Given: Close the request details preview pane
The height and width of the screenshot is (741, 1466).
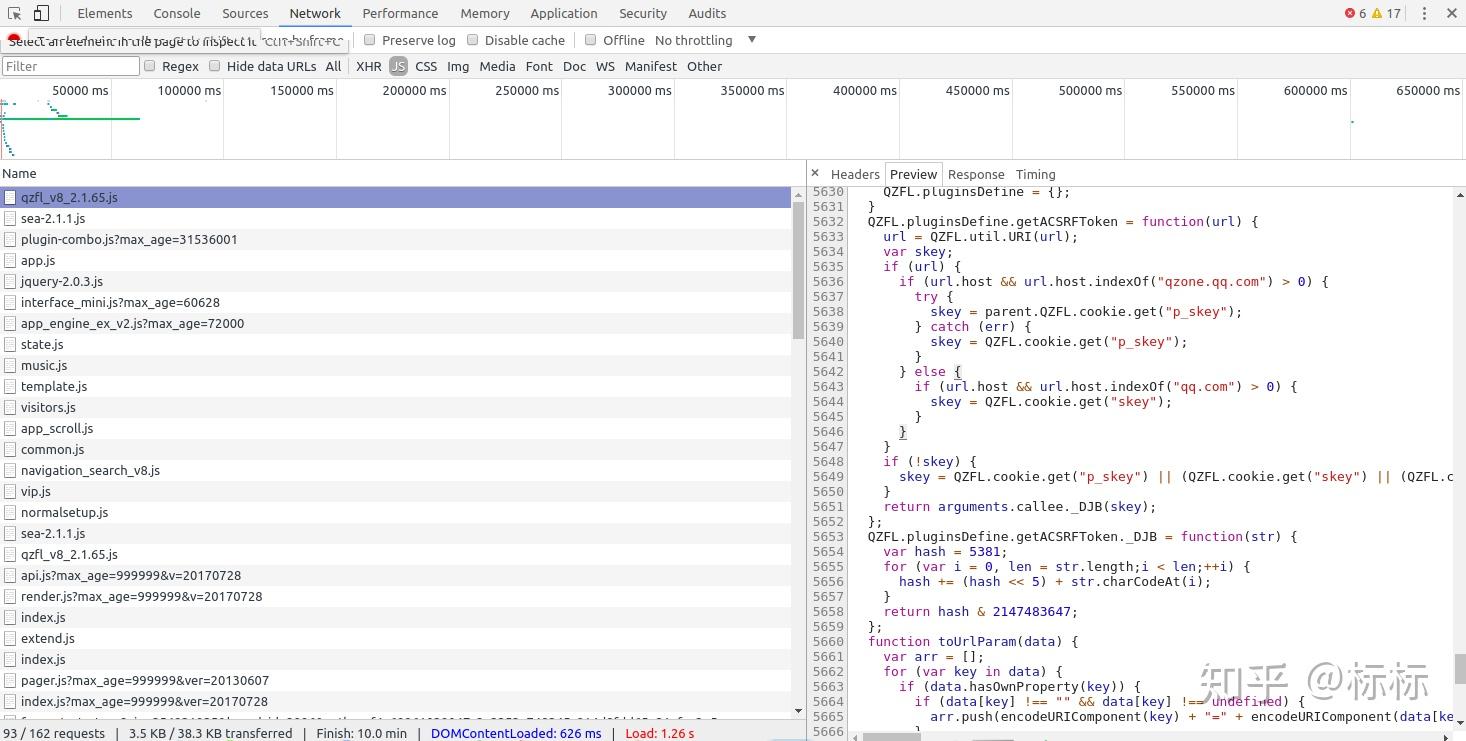Looking at the screenshot, I should (x=815, y=173).
